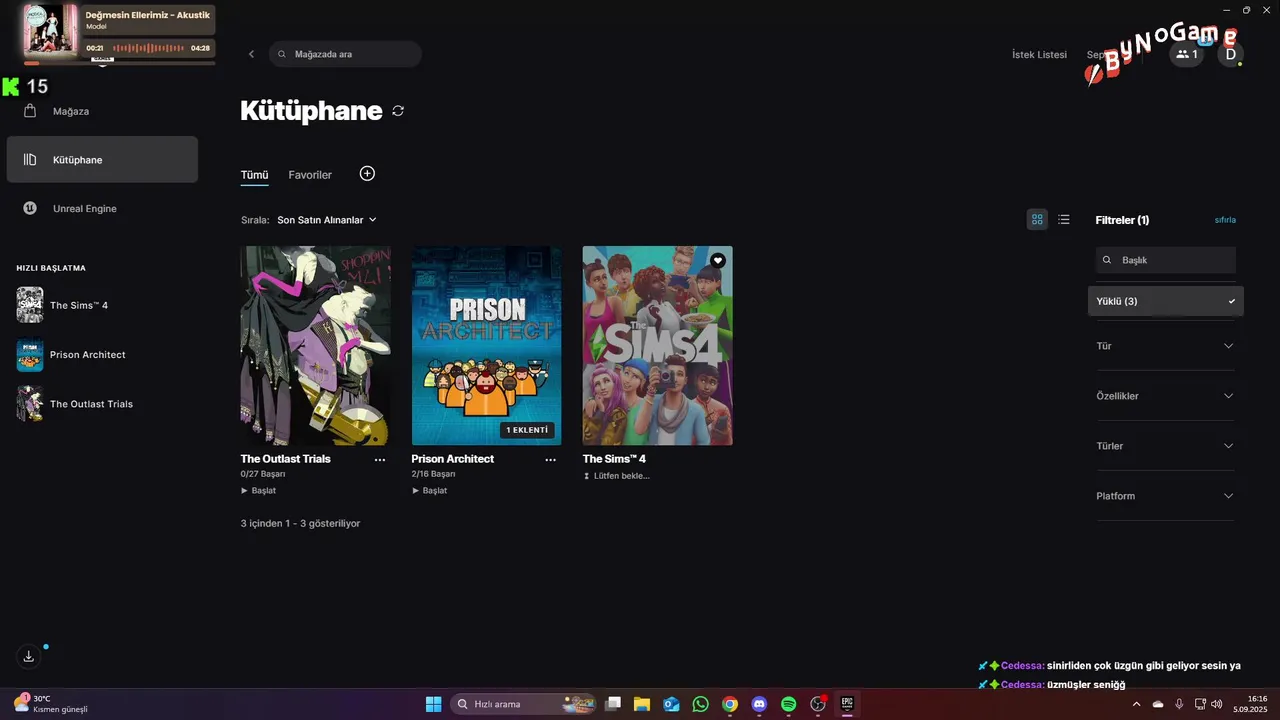Seek in the Değmesin Ellerimiz track waveform

[148, 48]
